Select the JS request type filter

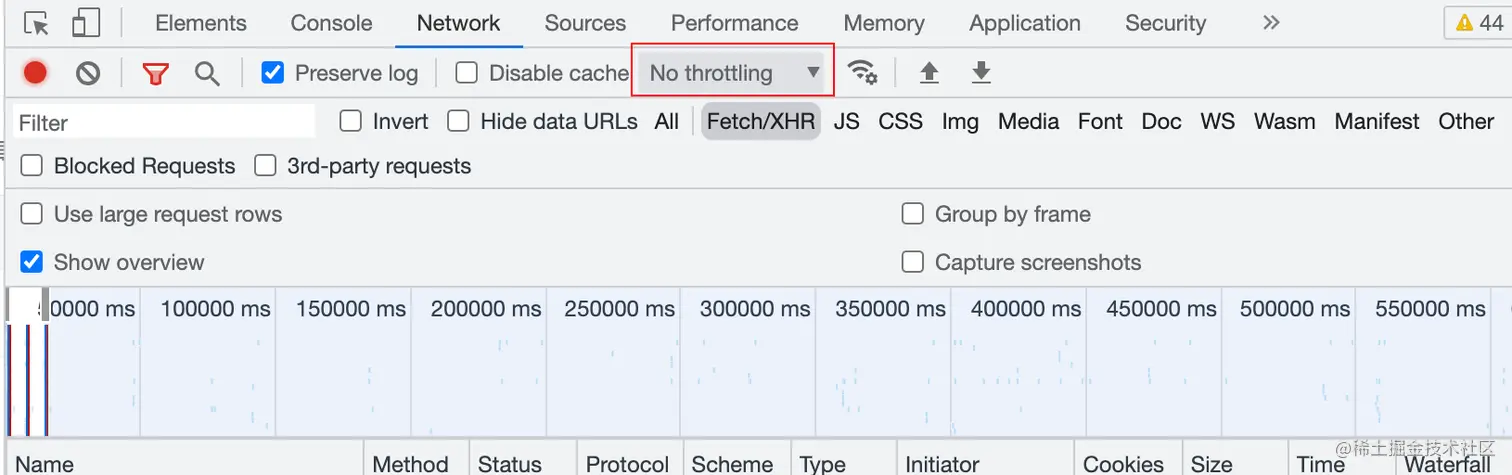[846, 121]
